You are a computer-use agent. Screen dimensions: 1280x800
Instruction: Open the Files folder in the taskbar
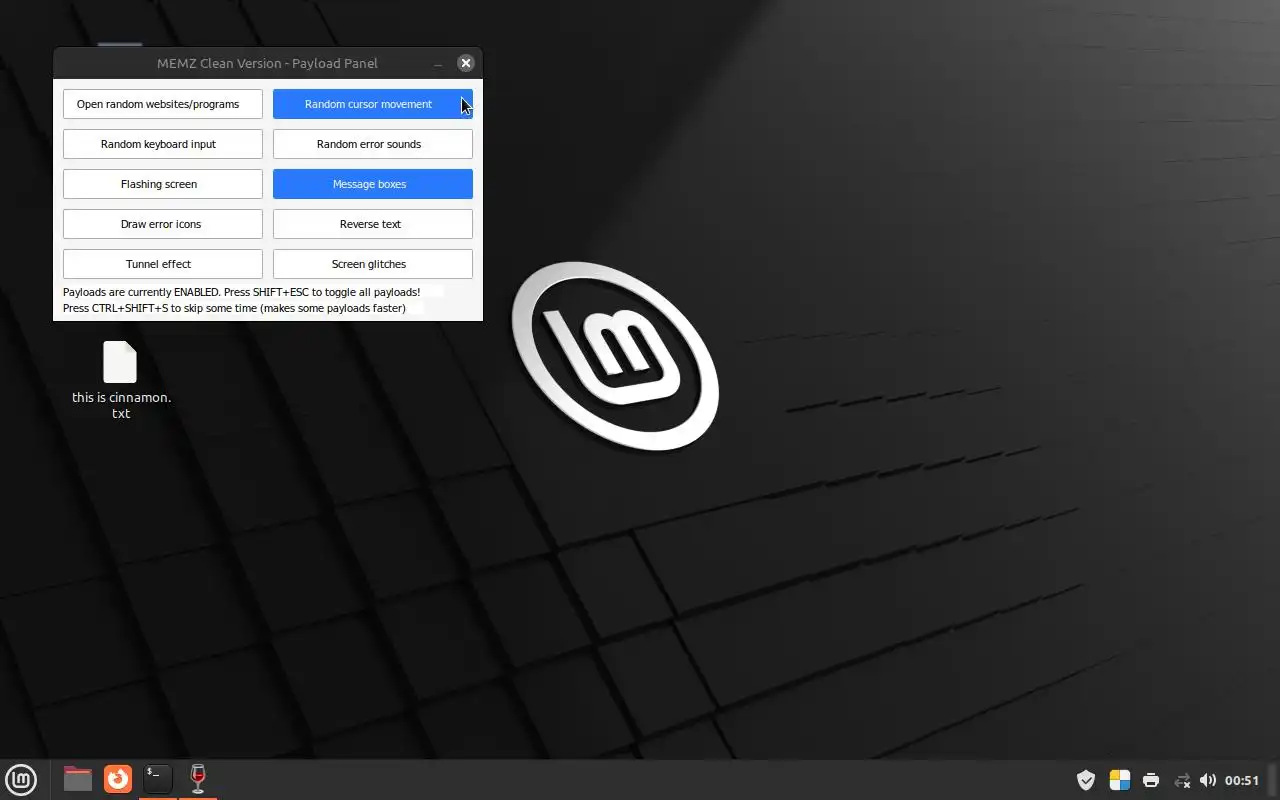click(x=77, y=779)
